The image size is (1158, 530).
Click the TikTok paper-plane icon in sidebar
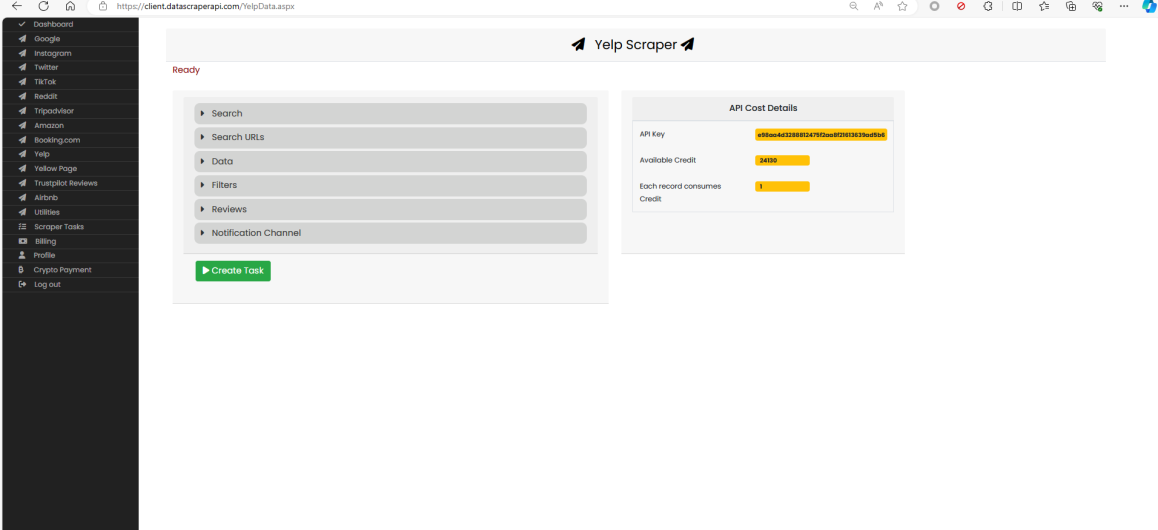click(x=22, y=82)
